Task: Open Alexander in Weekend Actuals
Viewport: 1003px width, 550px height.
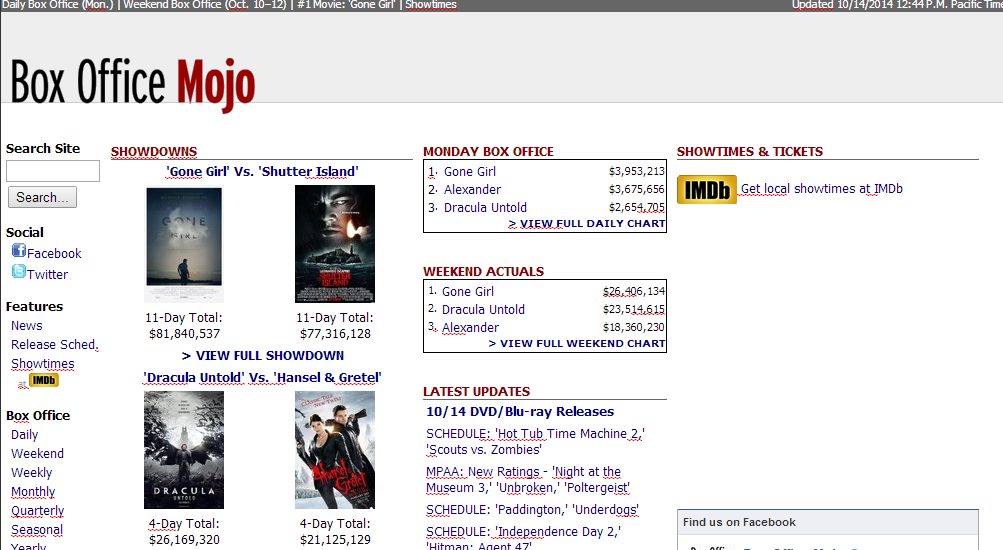Action: 470,327
